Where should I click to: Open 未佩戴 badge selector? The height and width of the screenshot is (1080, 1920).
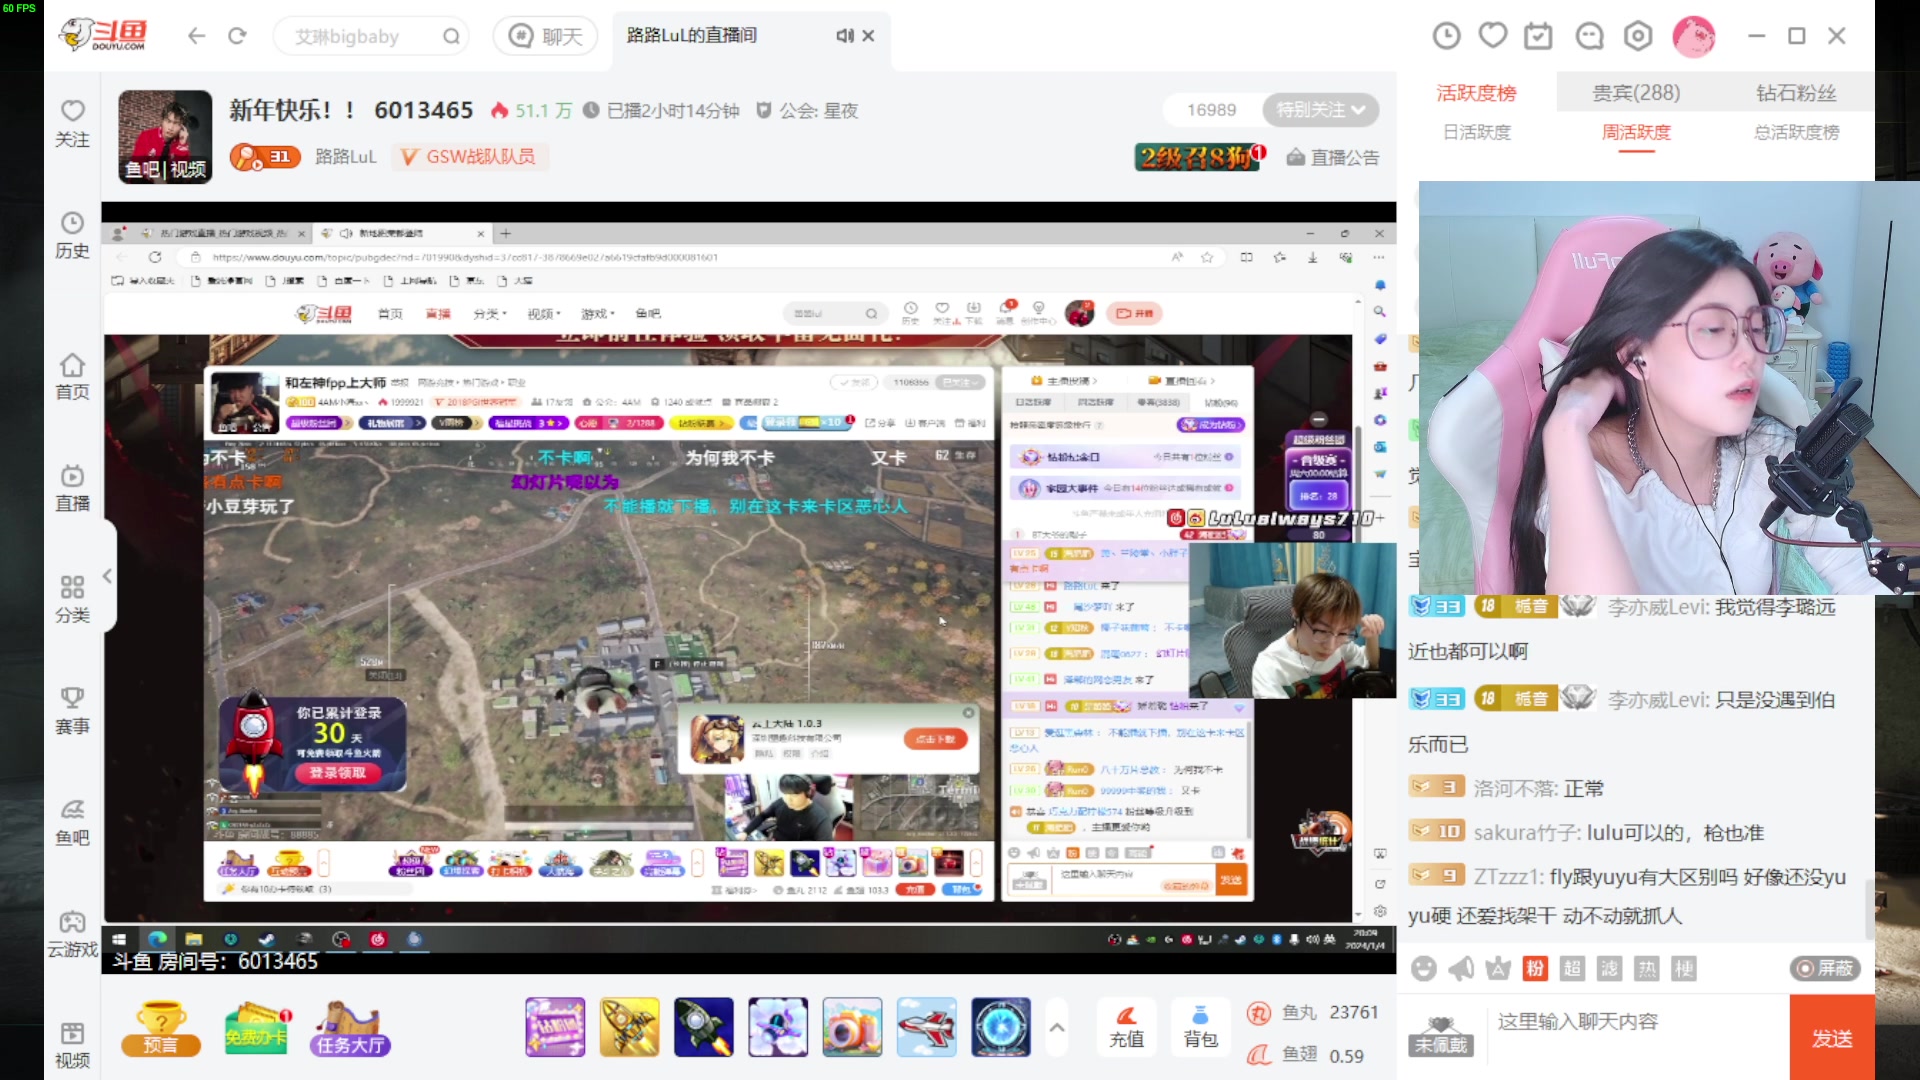tap(1441, 1035)
